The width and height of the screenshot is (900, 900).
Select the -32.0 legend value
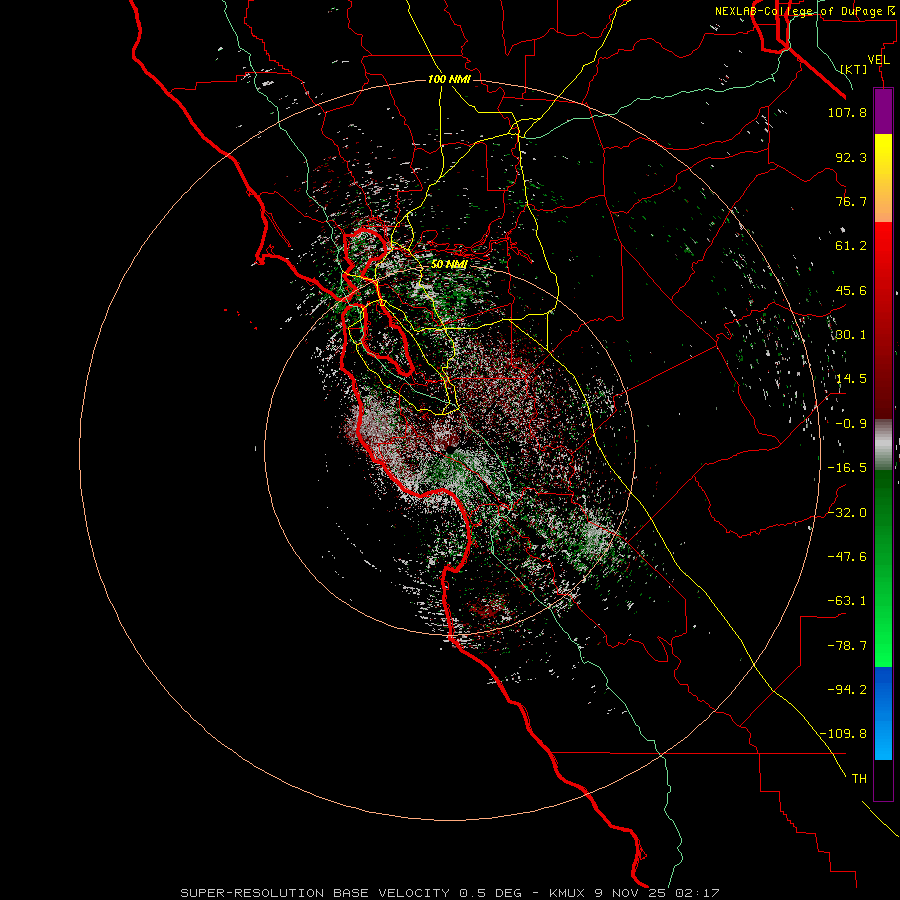click(847, 513)
